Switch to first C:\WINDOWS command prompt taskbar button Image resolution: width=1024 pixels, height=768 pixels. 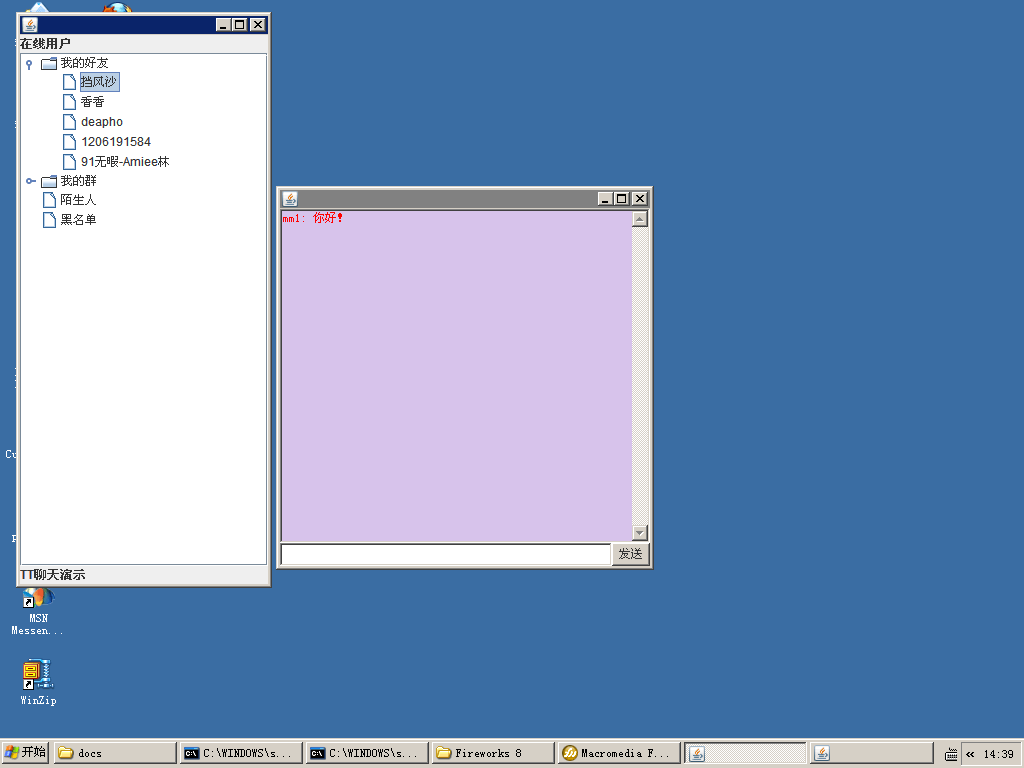(x=241, y=753)
